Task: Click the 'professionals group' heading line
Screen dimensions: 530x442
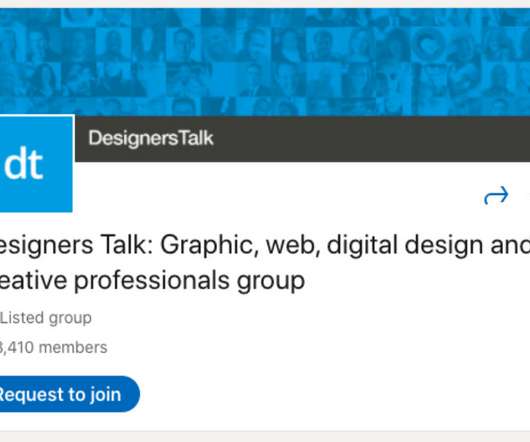Action: [189, 281]
